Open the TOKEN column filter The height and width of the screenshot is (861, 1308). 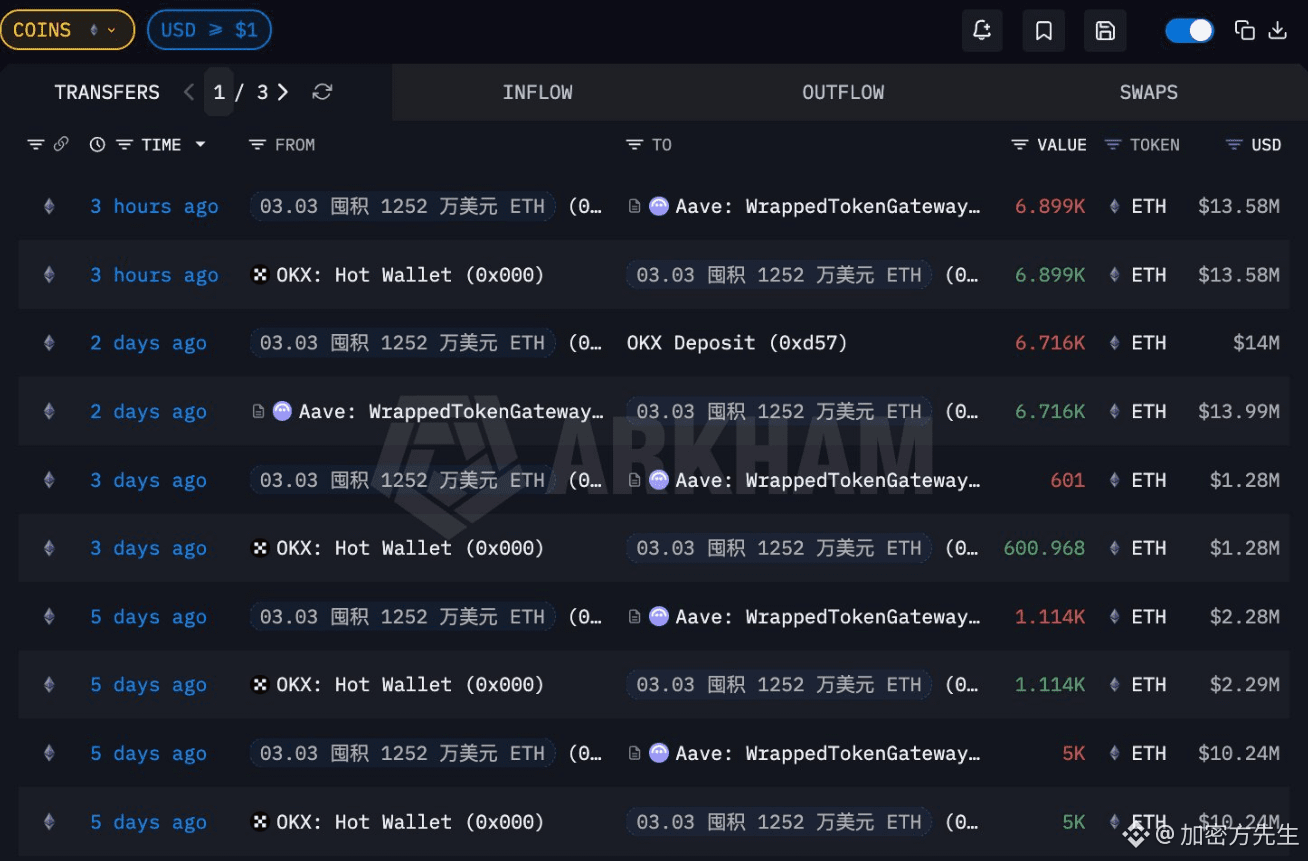(x=1113, y=145)
